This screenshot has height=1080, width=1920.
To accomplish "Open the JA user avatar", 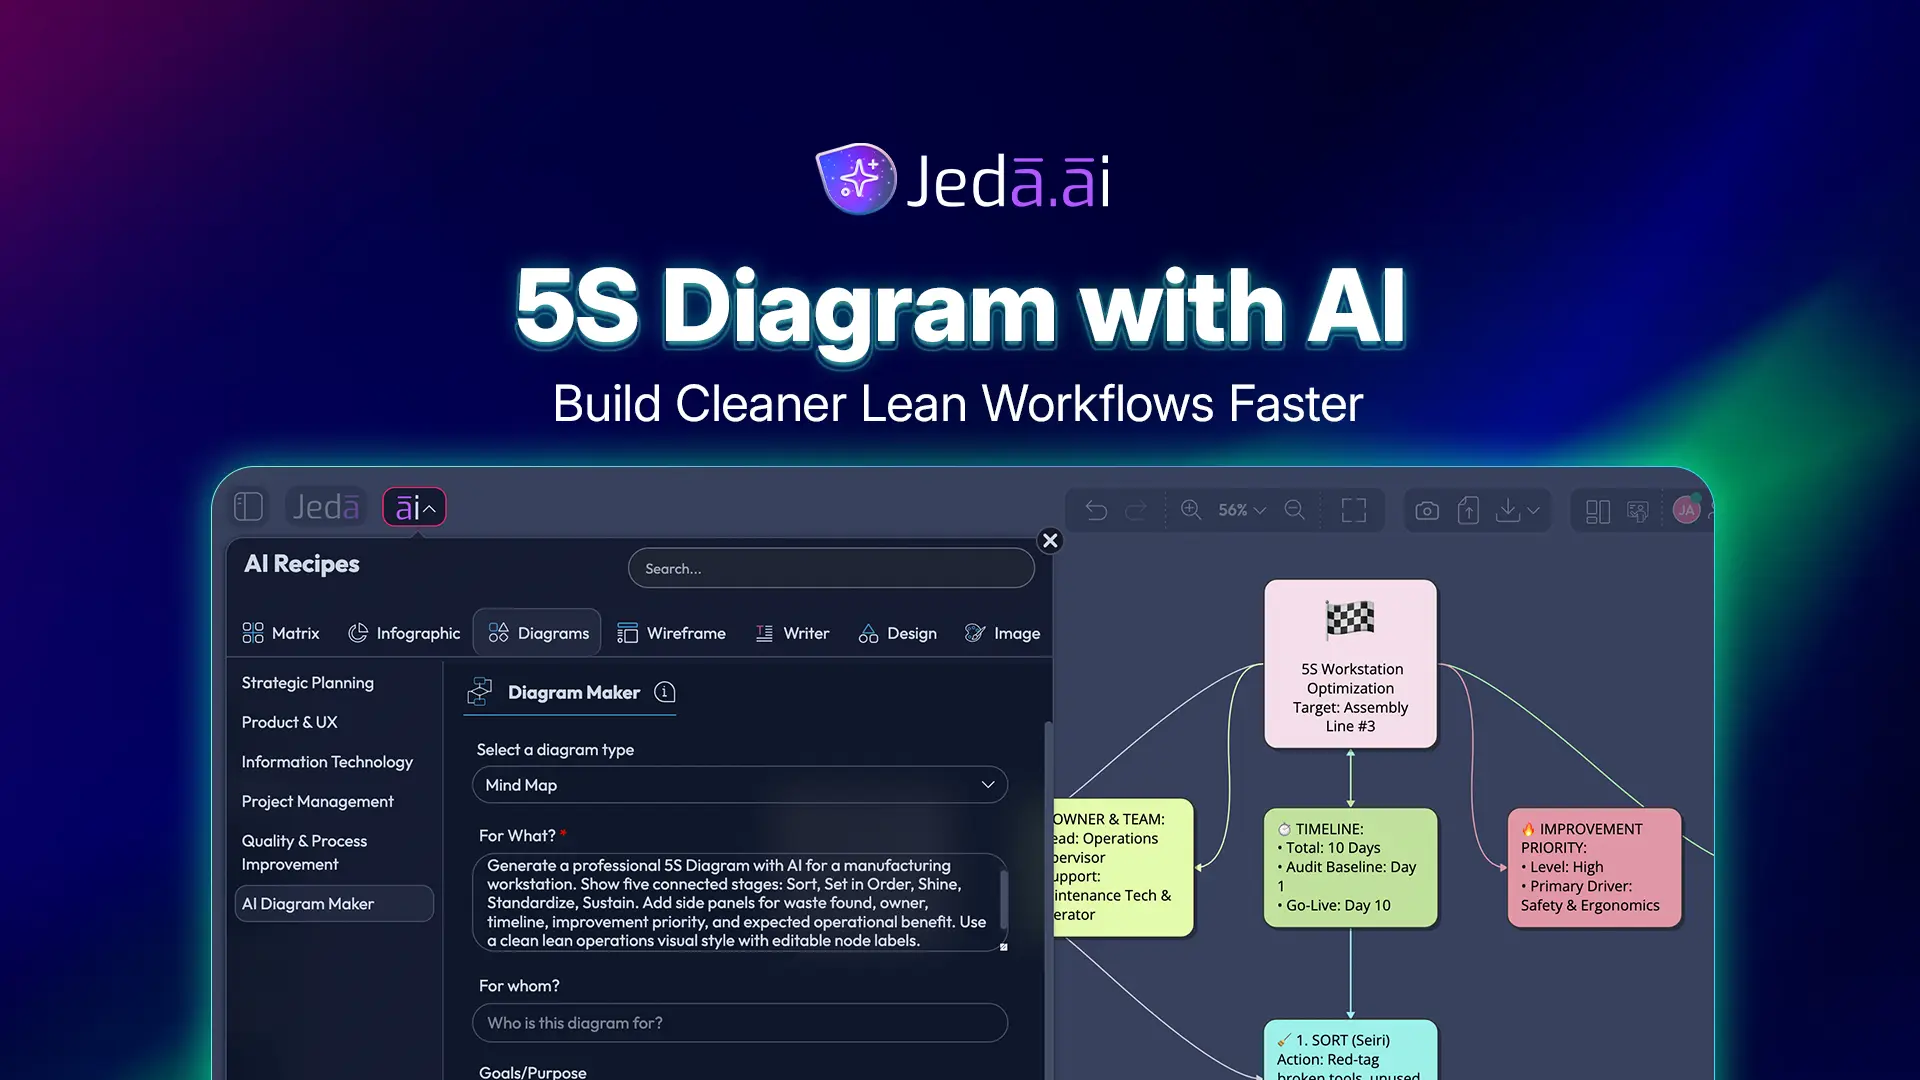I will (x=1686, y=510).
